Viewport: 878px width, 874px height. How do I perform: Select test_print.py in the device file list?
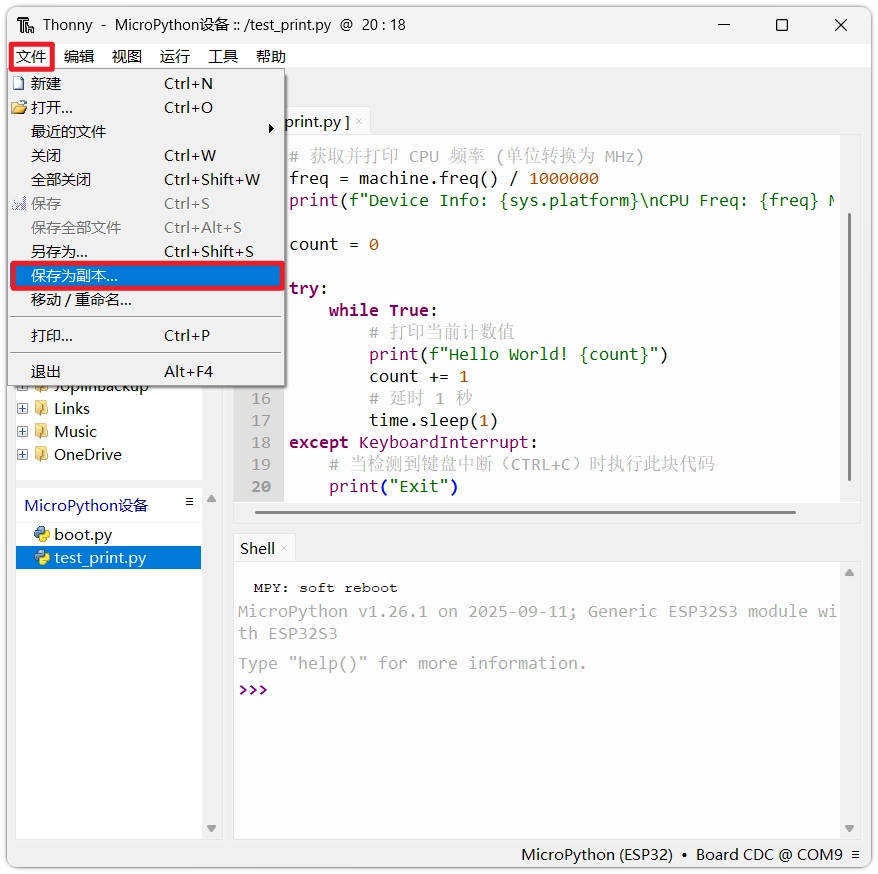pos(100,558)
